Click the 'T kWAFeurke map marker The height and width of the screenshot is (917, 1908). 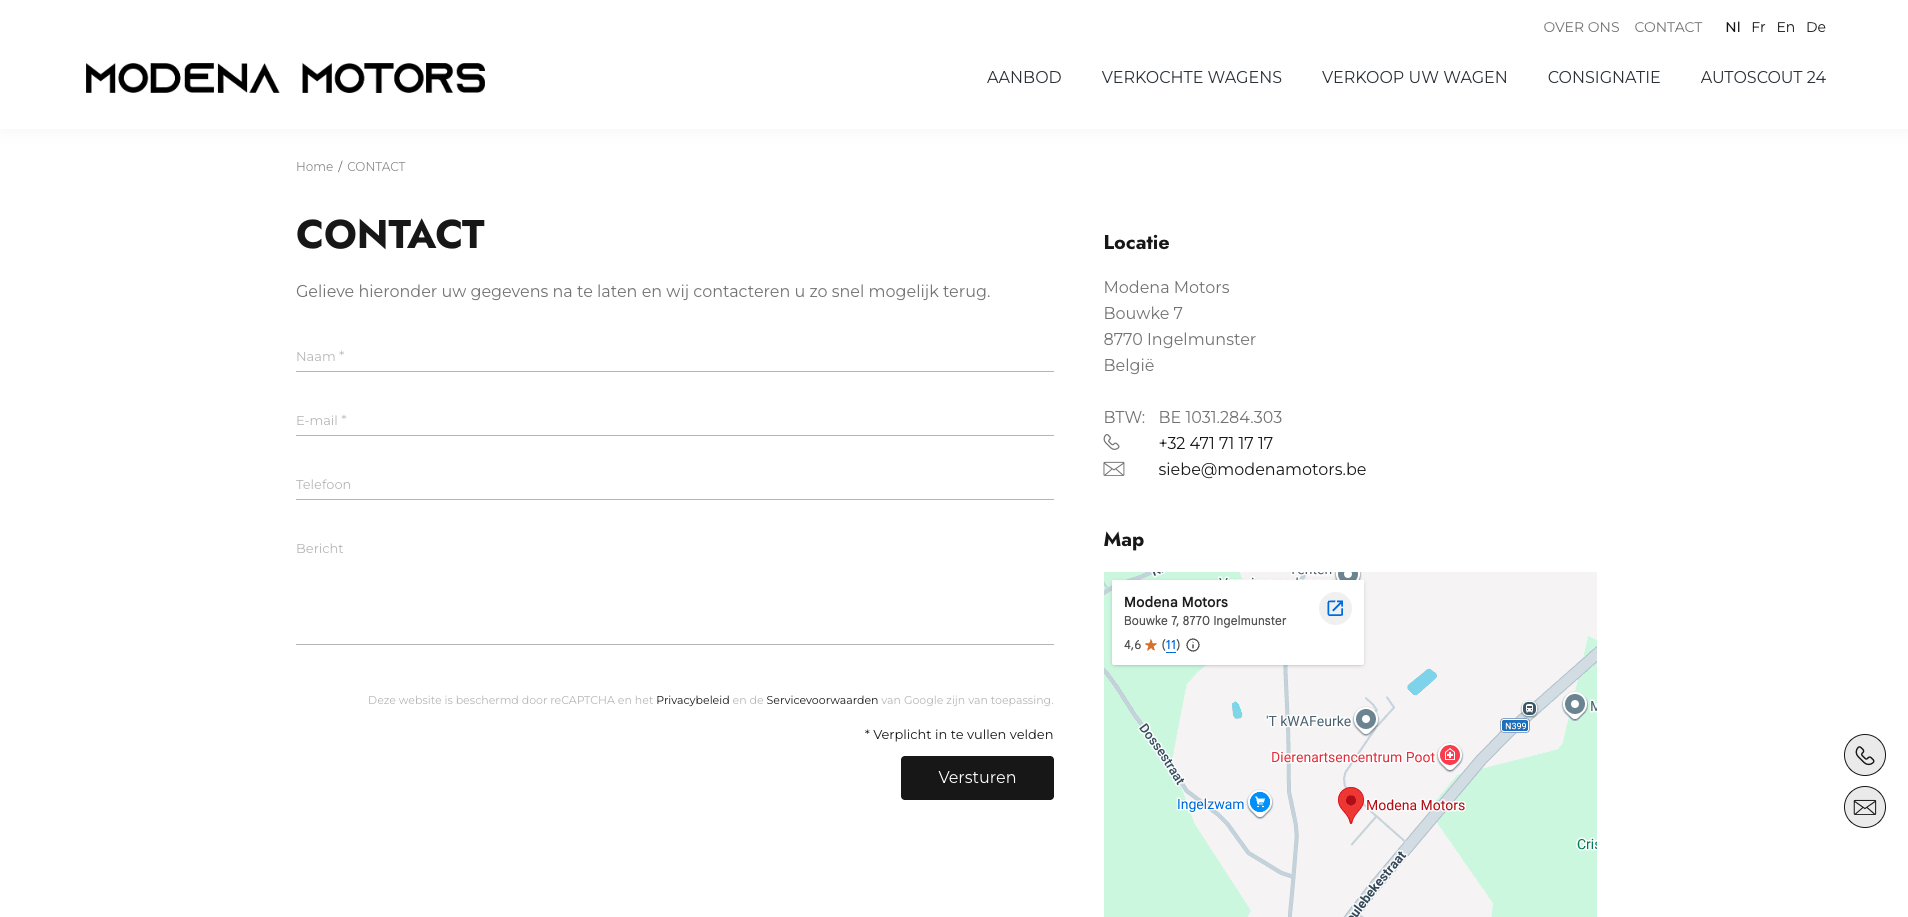pos(1366,720)
